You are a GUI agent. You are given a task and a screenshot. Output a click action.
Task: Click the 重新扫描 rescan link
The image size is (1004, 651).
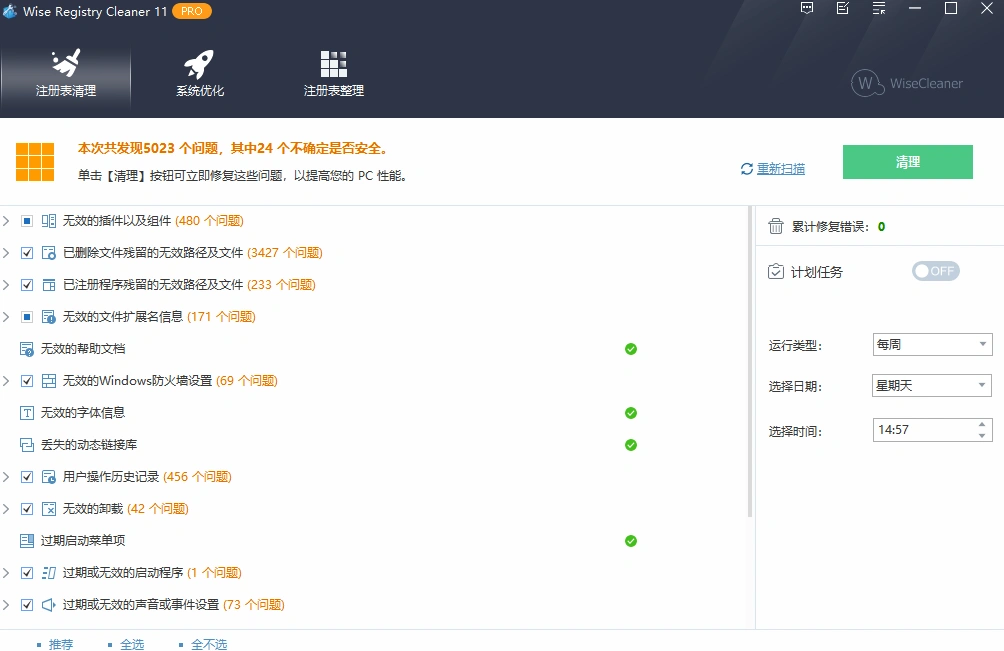pos(781,168)
